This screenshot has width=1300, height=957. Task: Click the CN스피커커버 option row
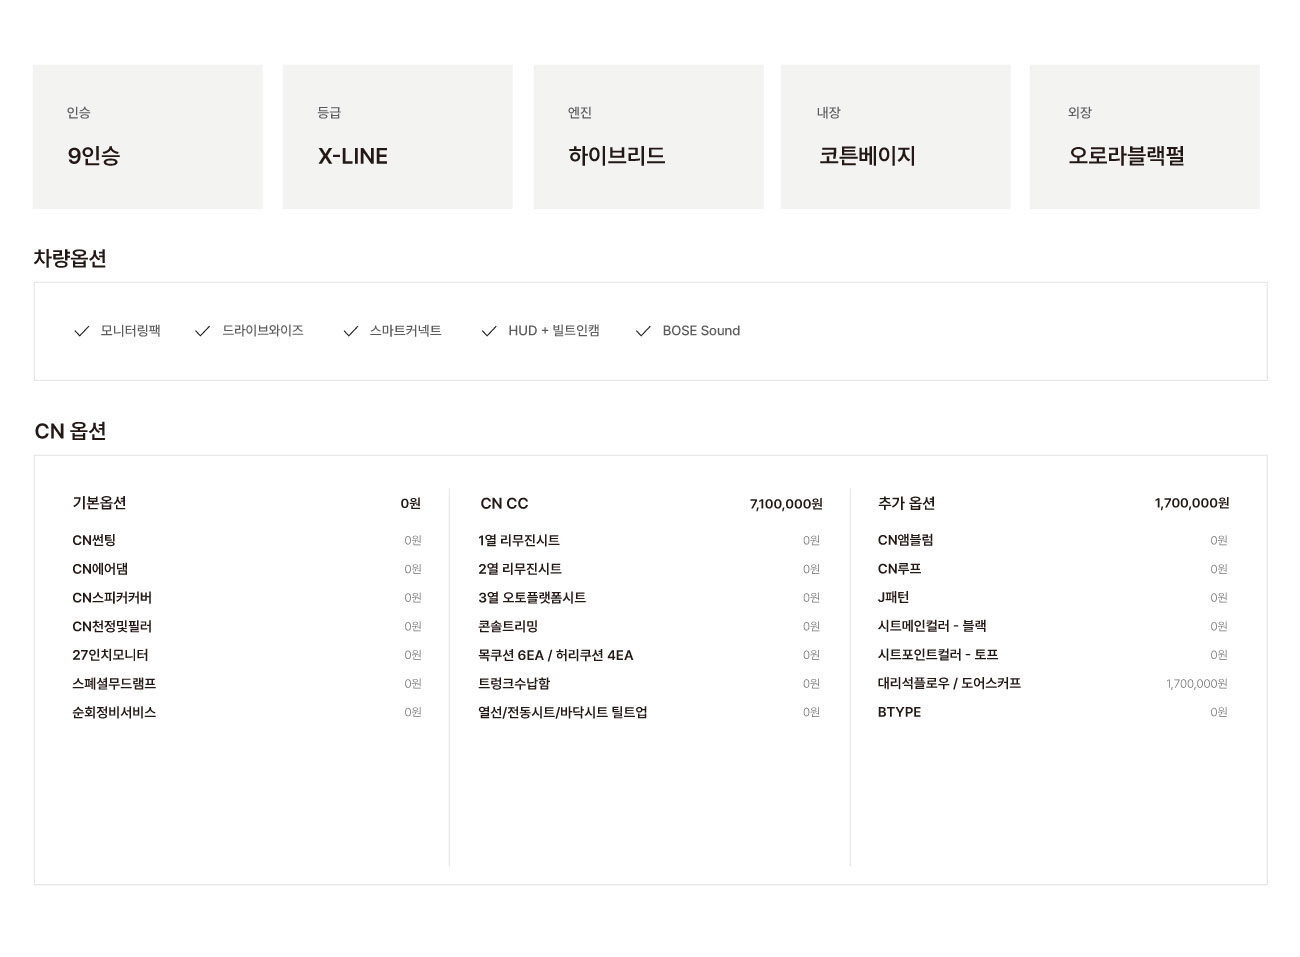(247, 598)
